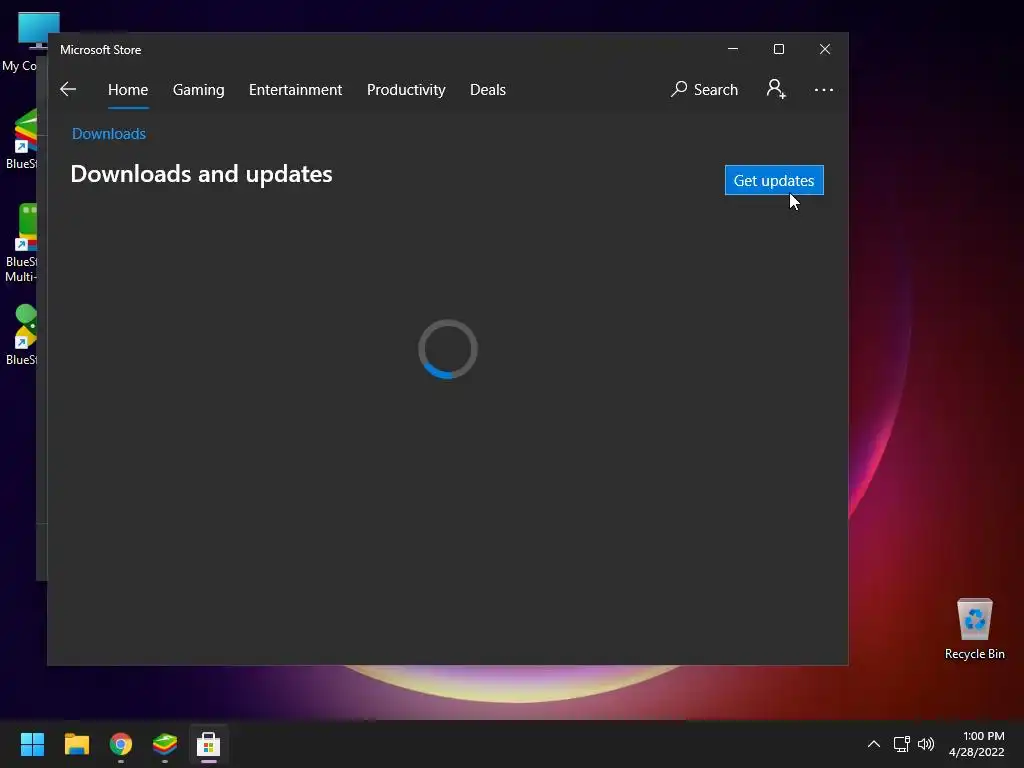Click the Get updates button

click(774, 180)
